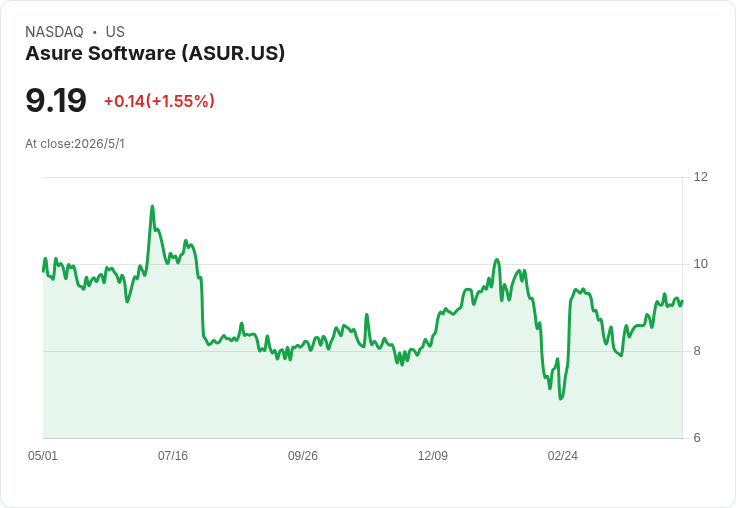Click the NASDAQ exchange label

(54, 32)
